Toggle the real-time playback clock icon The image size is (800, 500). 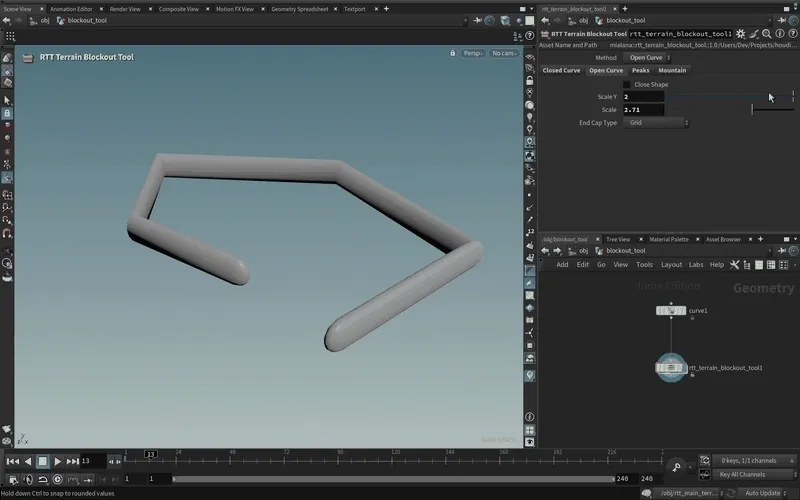click(58, 479)
